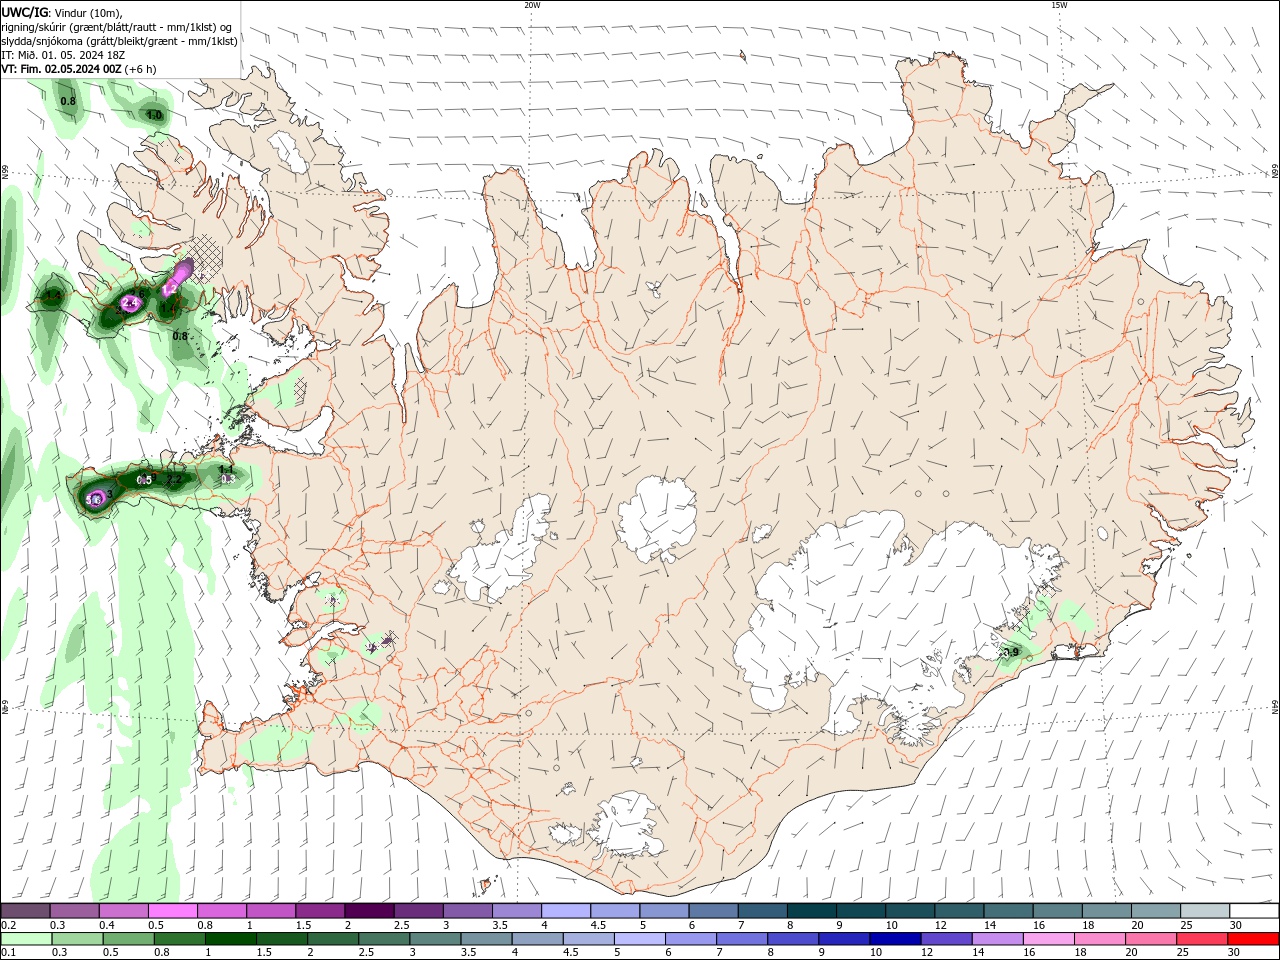The width and height of the screenshot is (1280, 960).
Task: Select the darkest green 1 swatch in bottom legend row
Action: click(230, 939)
